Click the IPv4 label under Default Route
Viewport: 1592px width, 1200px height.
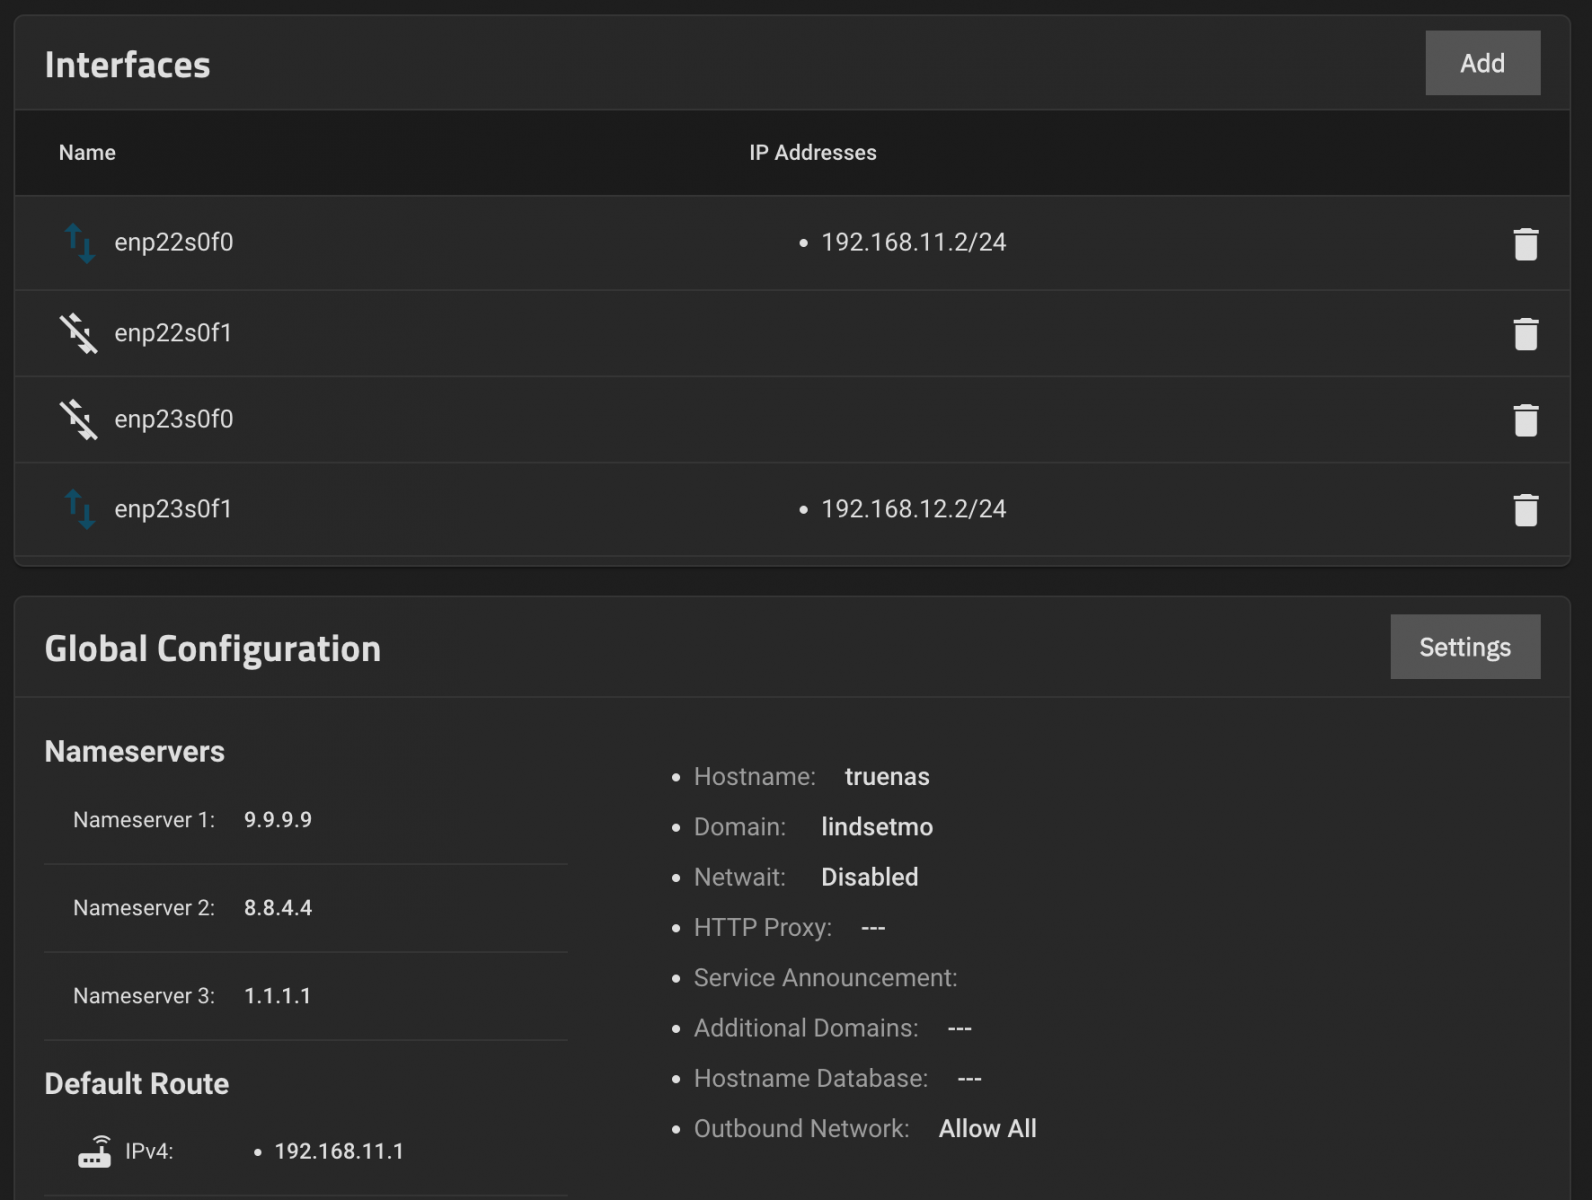[149, 1152]
